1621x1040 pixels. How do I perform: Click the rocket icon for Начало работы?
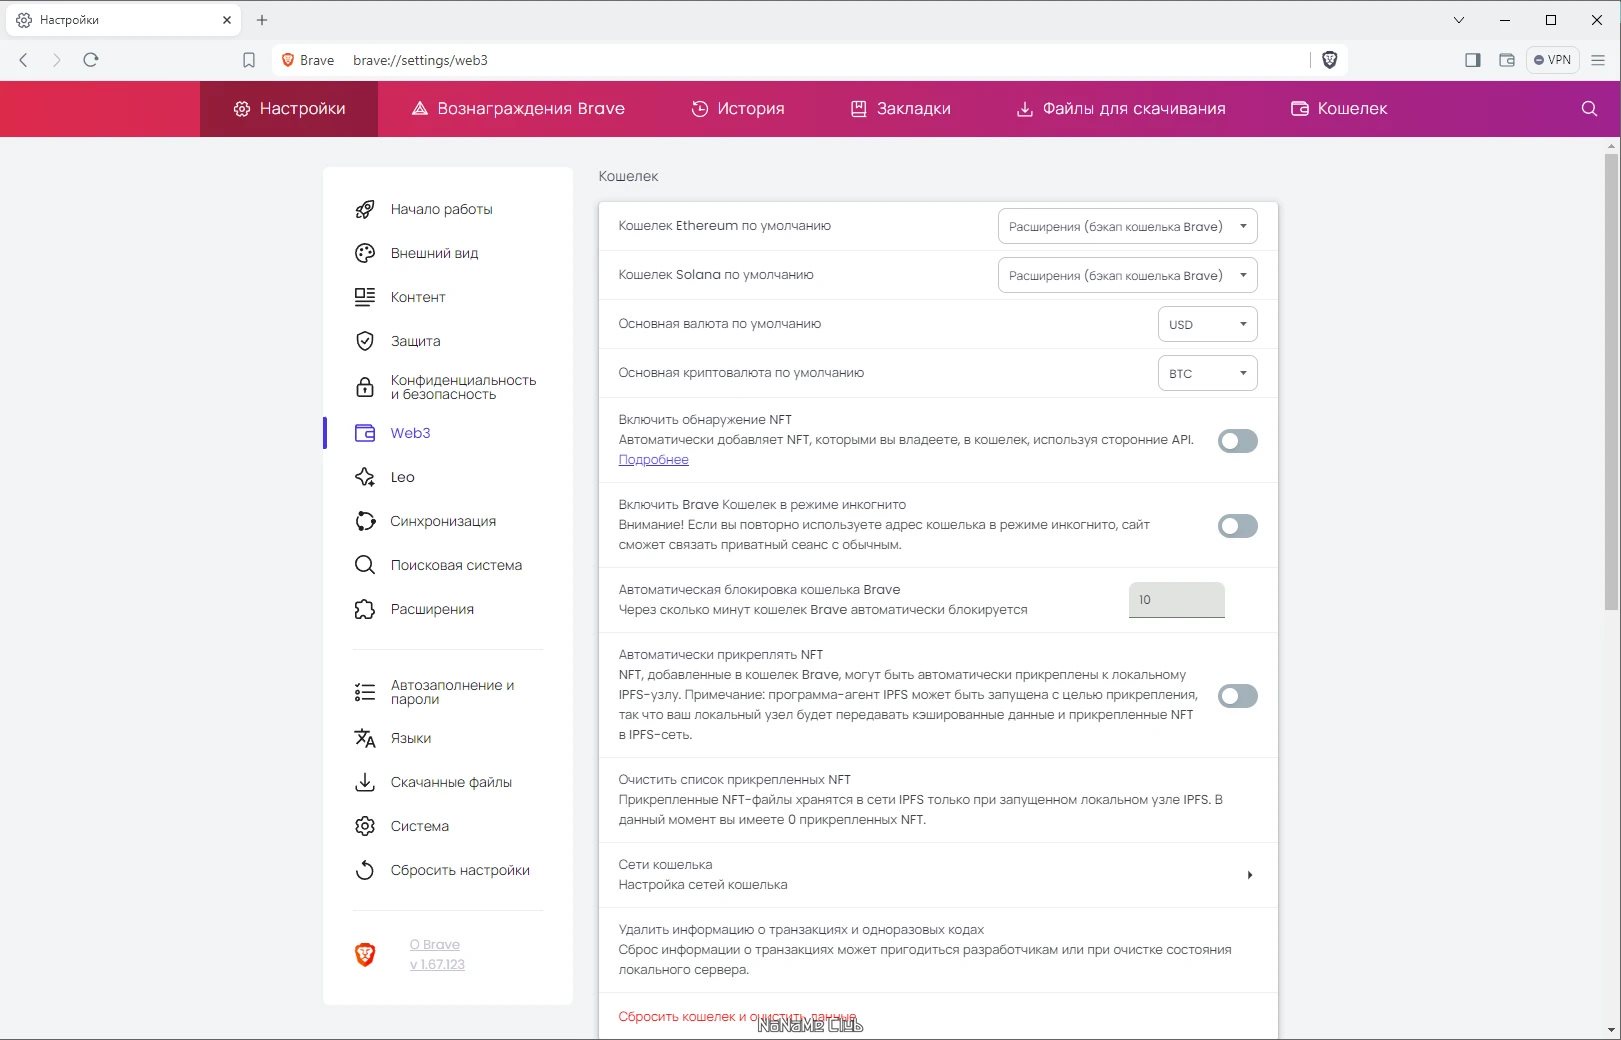[365, 209]
